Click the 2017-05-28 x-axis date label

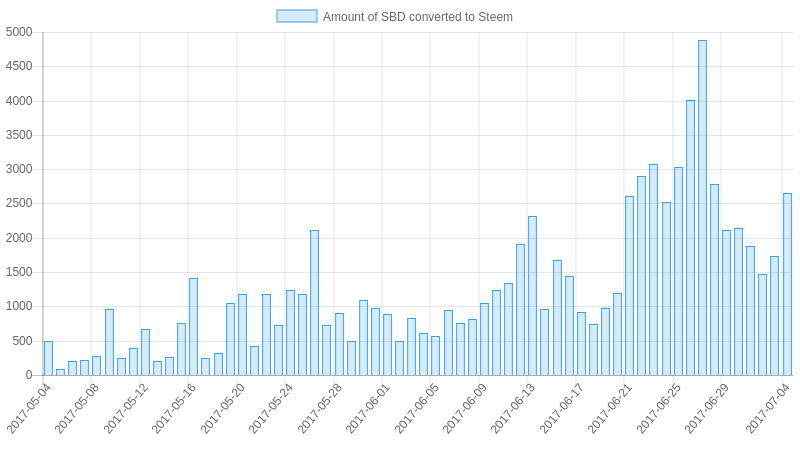tap(320, 409)
